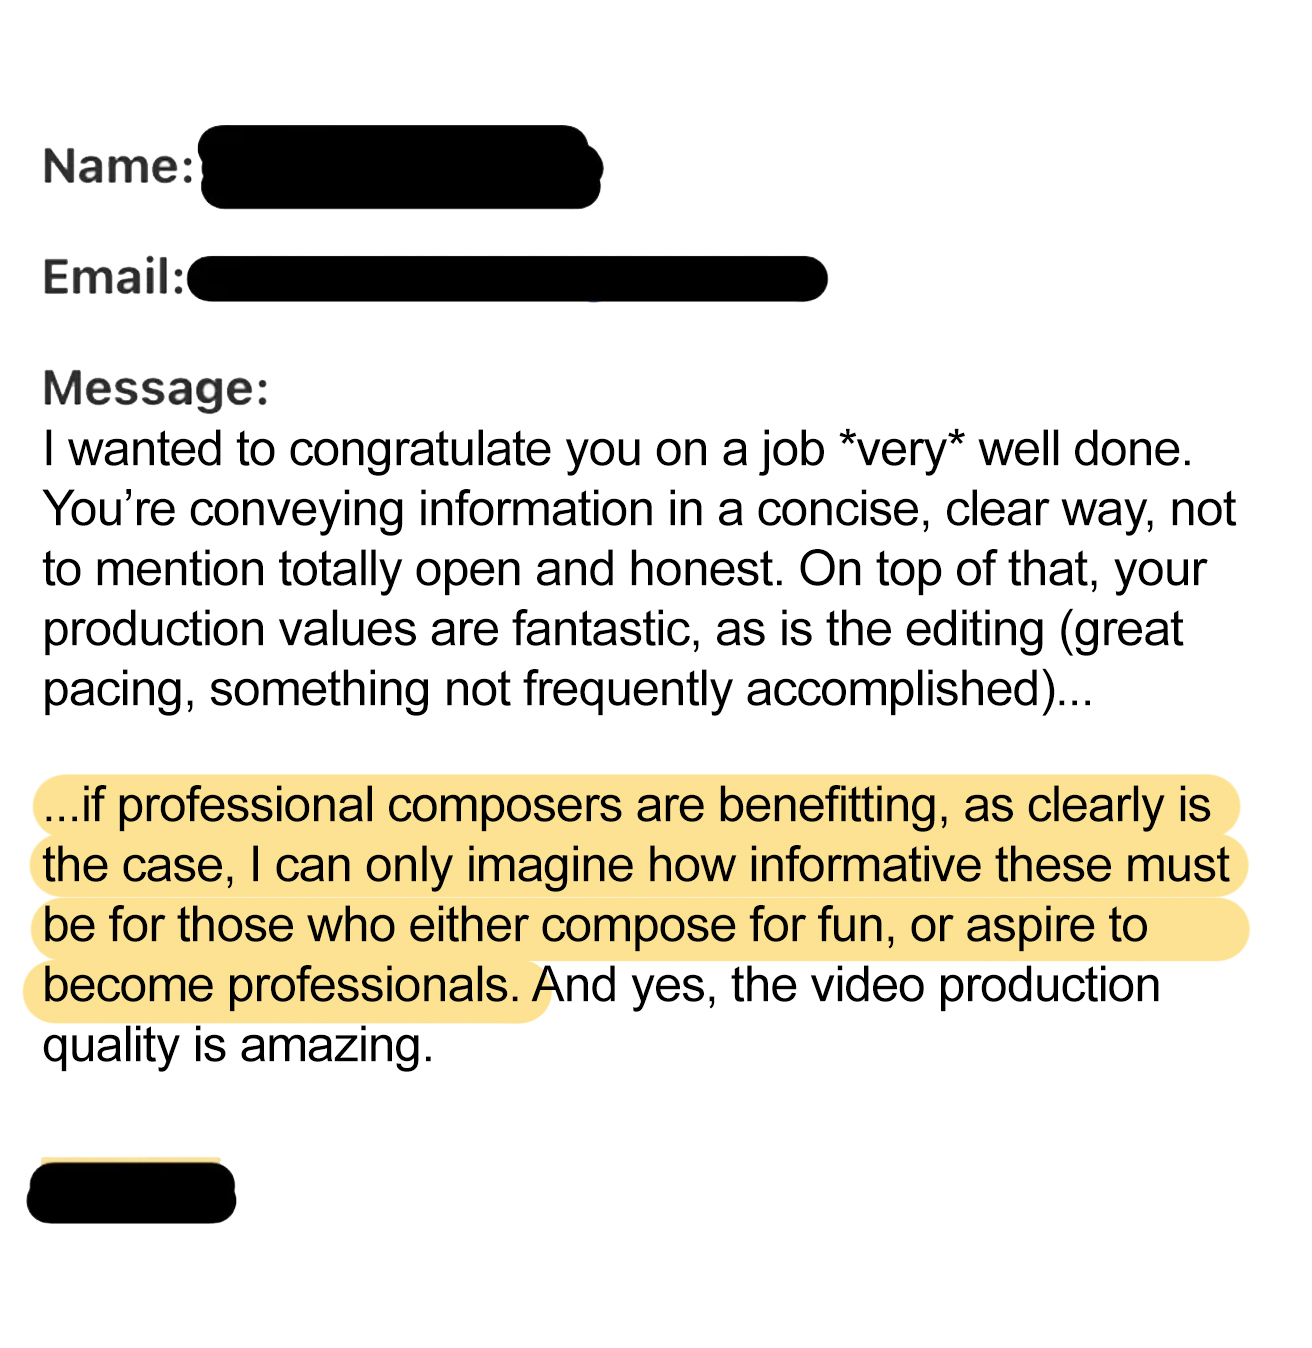Screen dimensions: 1312x1348
Task: Click the "Message:" heading
Action: click(x=156, y=388)
